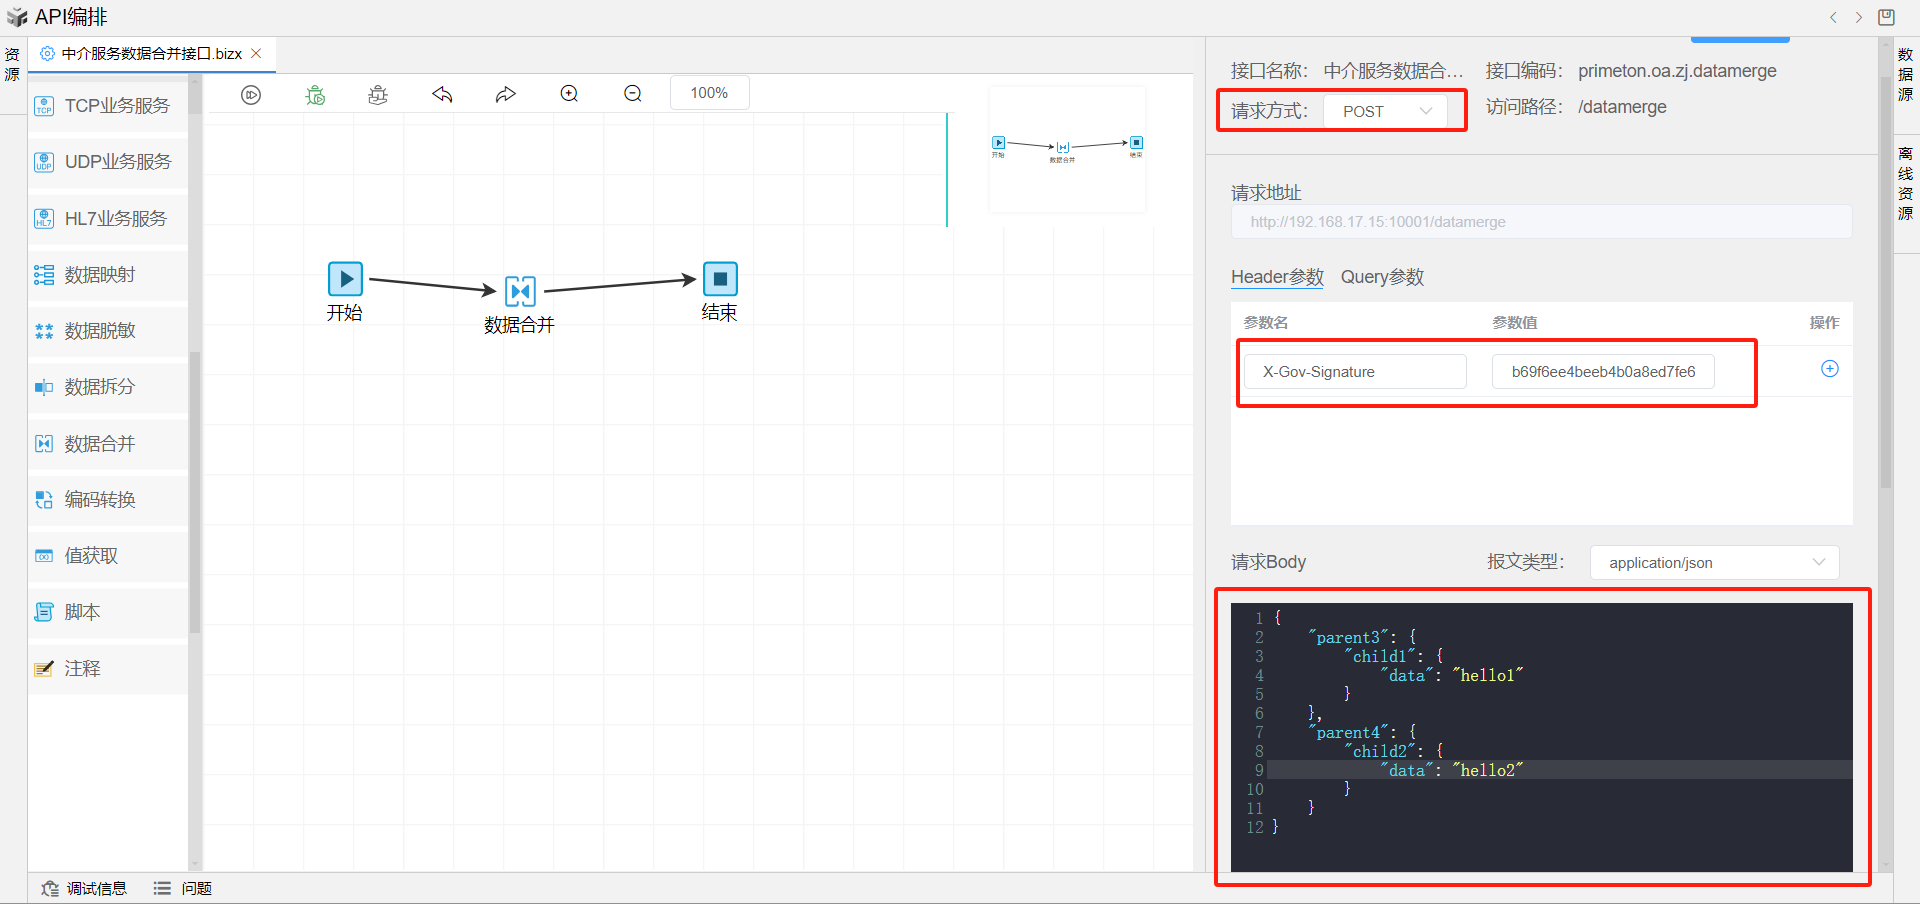Select the 数据合并 node on canvas

click(x=520, y=291)
